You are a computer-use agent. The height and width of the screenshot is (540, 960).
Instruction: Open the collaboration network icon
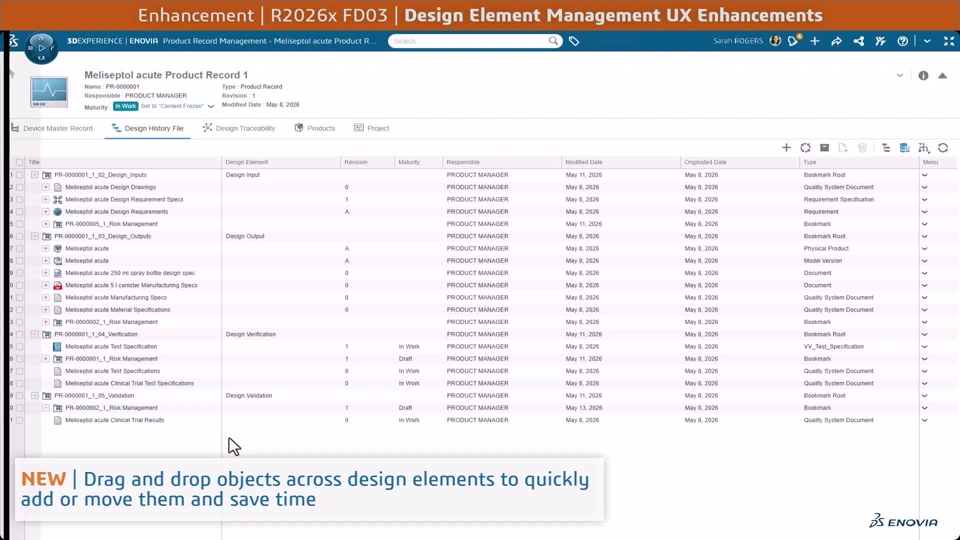pyautogui.click(x=858, y=41)
